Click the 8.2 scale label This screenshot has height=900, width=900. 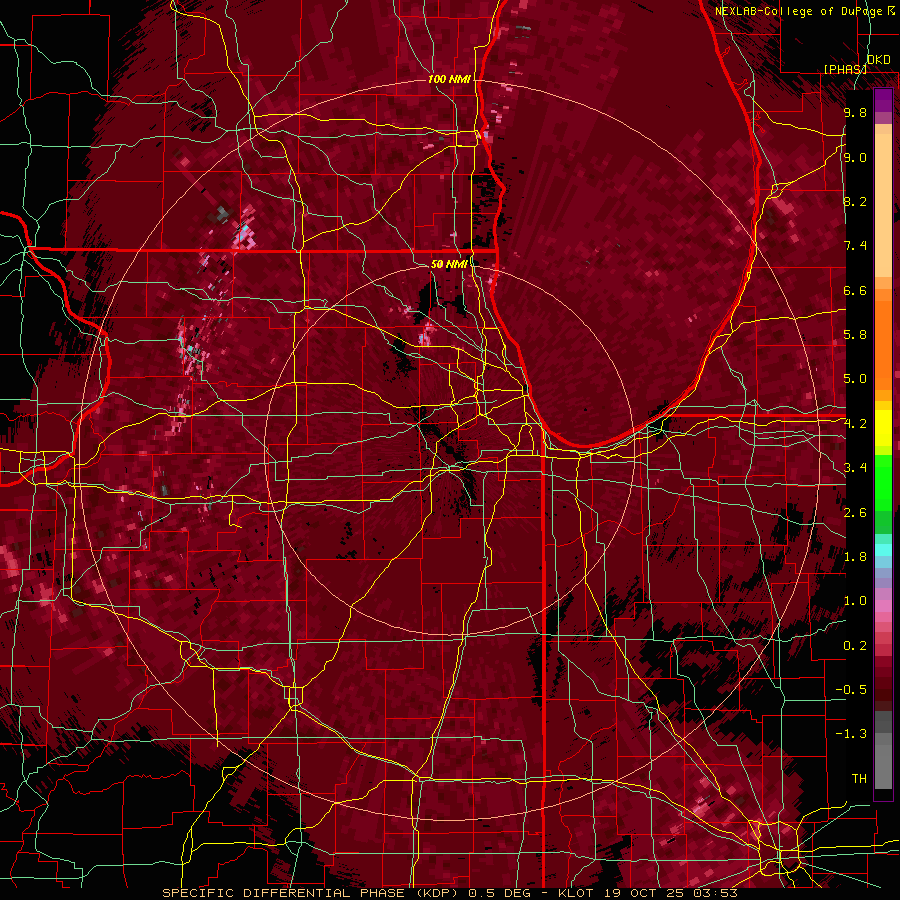(855, 201)
